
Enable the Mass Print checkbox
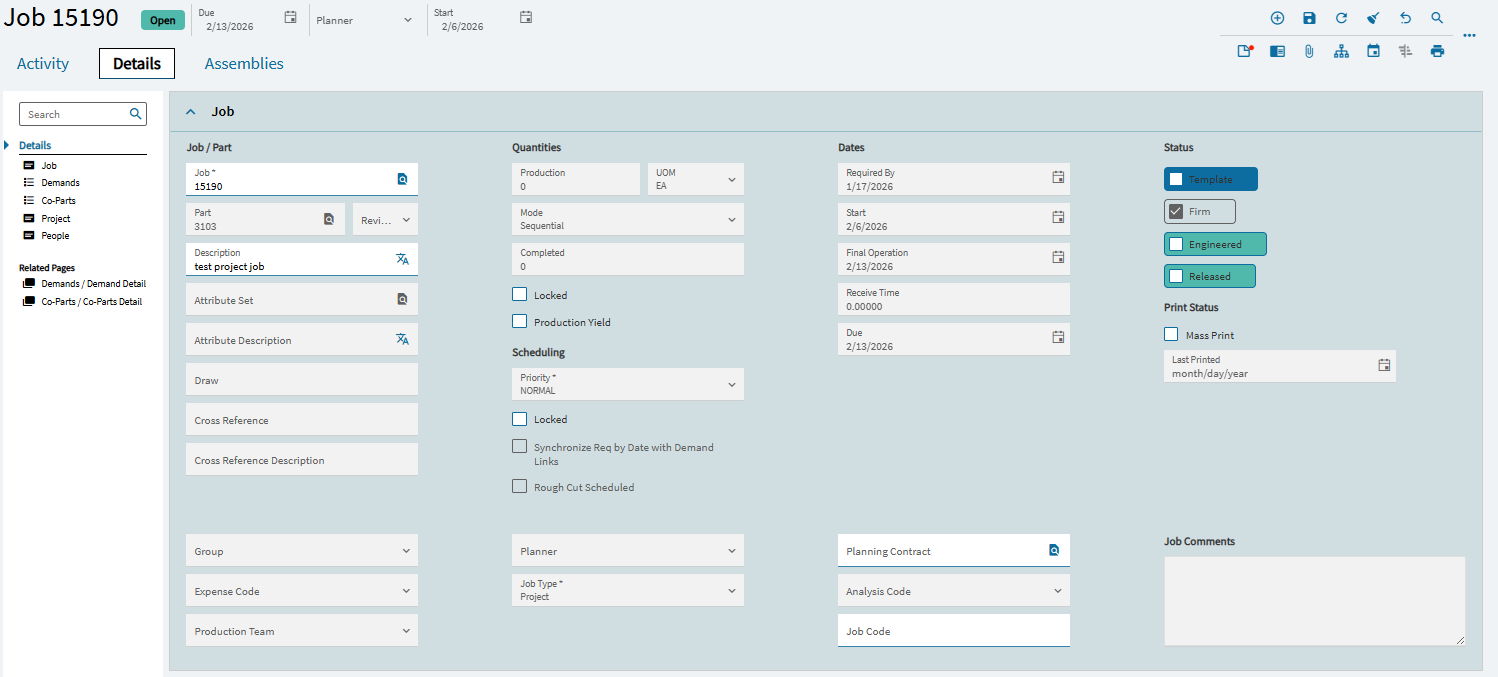click(x=1171, y=334)
